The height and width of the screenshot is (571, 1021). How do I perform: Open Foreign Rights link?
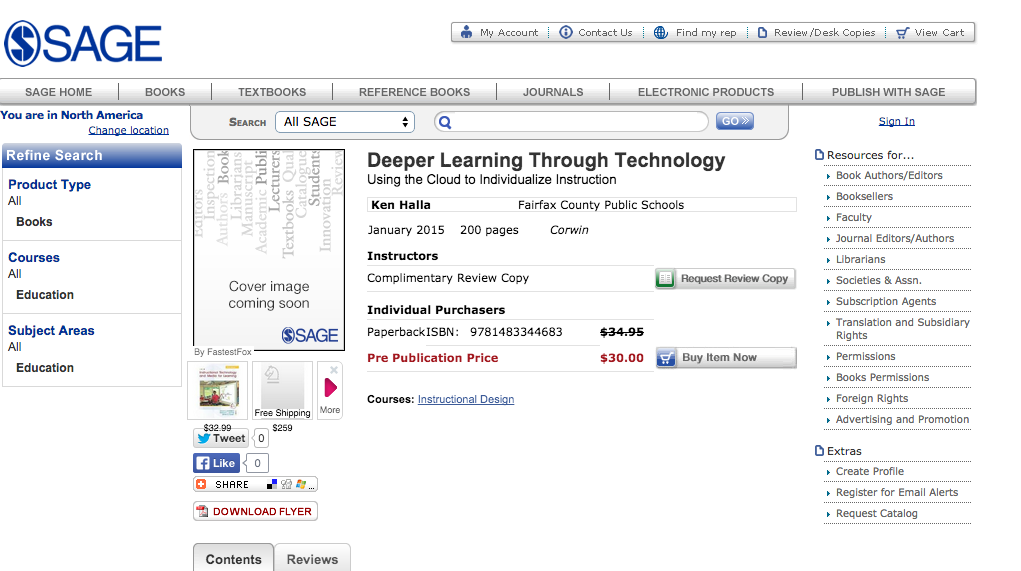tap(872, 398)
